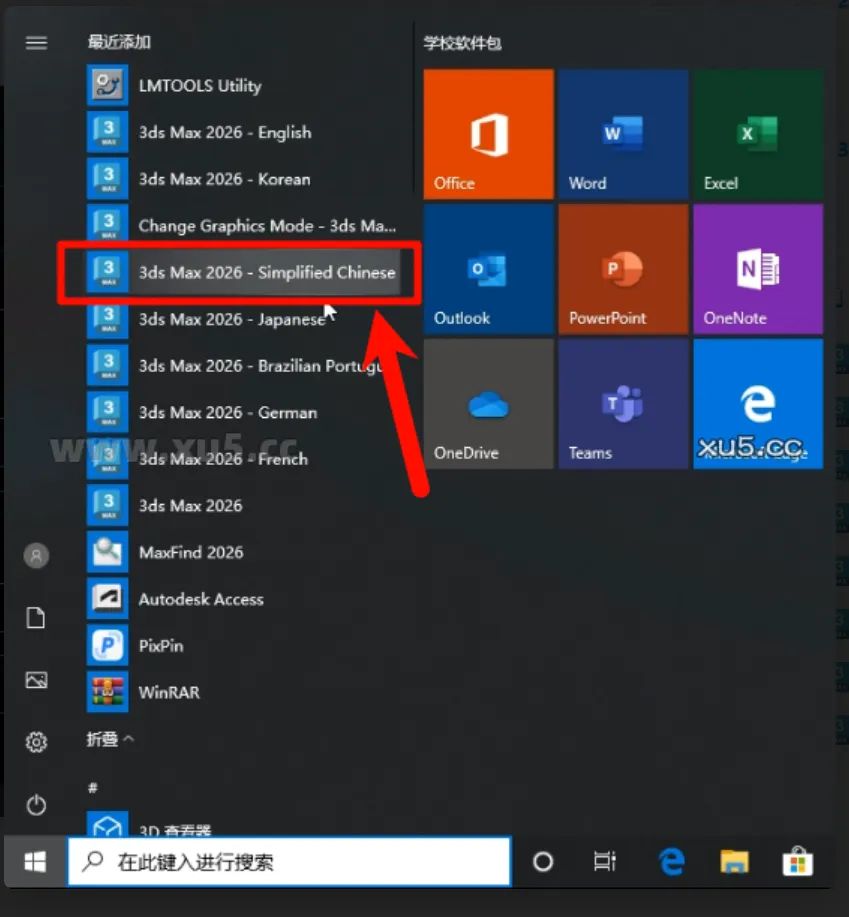
Task: Click the "Autodesk Access" label
Action: pos(201,599)
